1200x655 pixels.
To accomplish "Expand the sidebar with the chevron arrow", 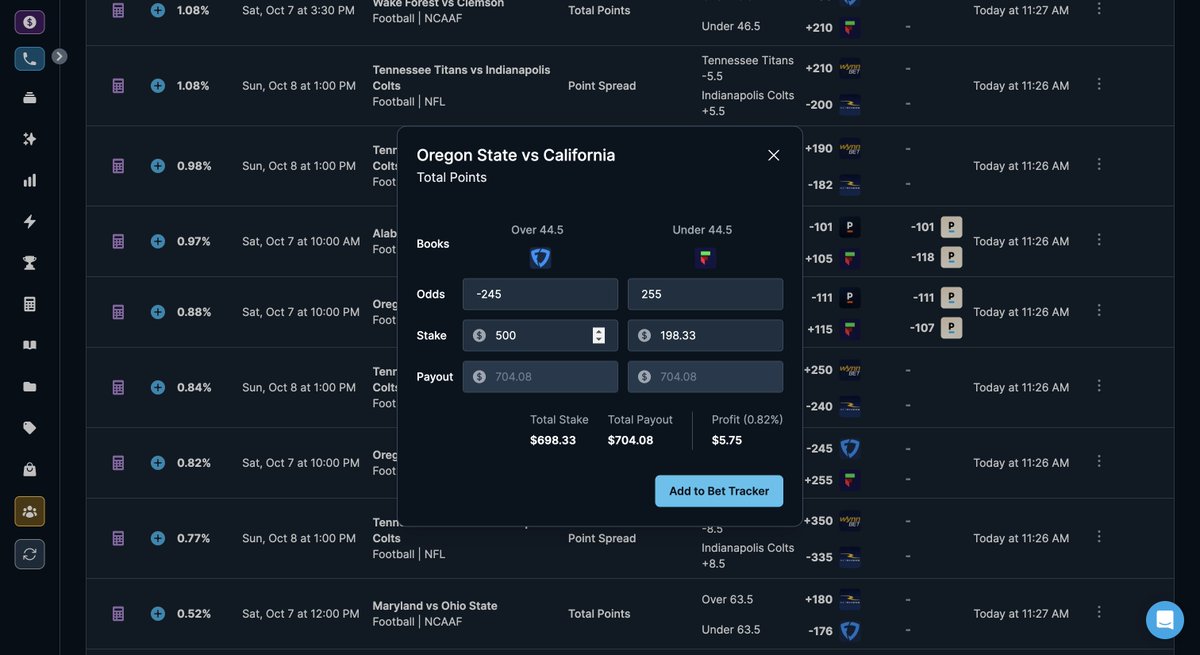I will [x=60, y=57].
